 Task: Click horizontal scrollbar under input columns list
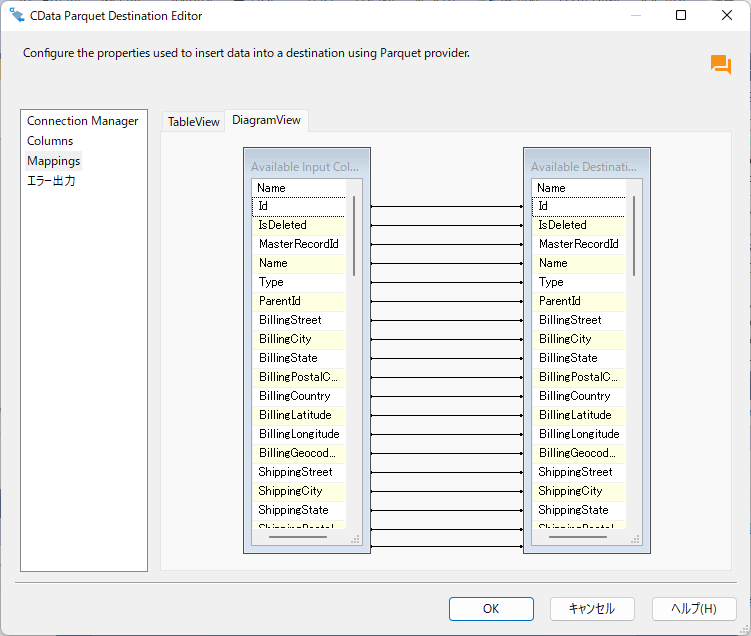click(x=298, y=537)
